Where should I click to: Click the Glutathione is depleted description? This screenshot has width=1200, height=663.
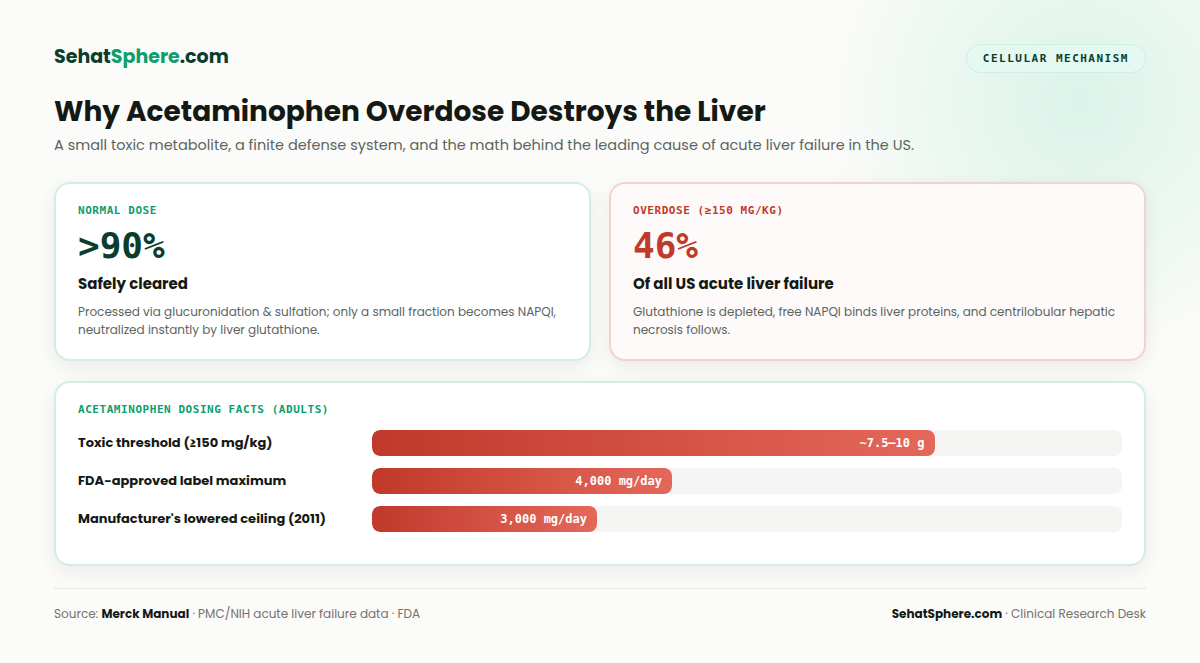click(874, 321)
